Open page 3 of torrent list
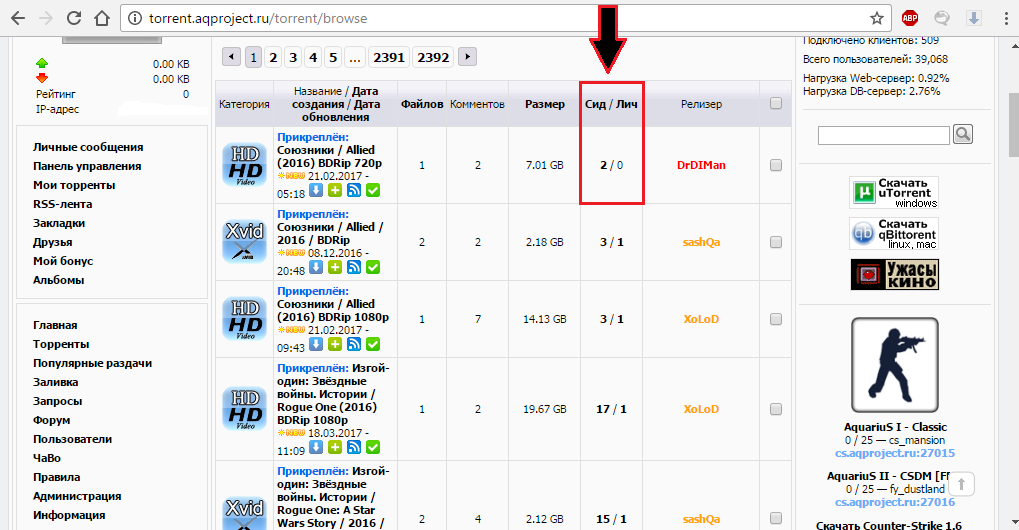Image resolution: width=1019 pixels, height=530 pixels. [x=293, y=57]
